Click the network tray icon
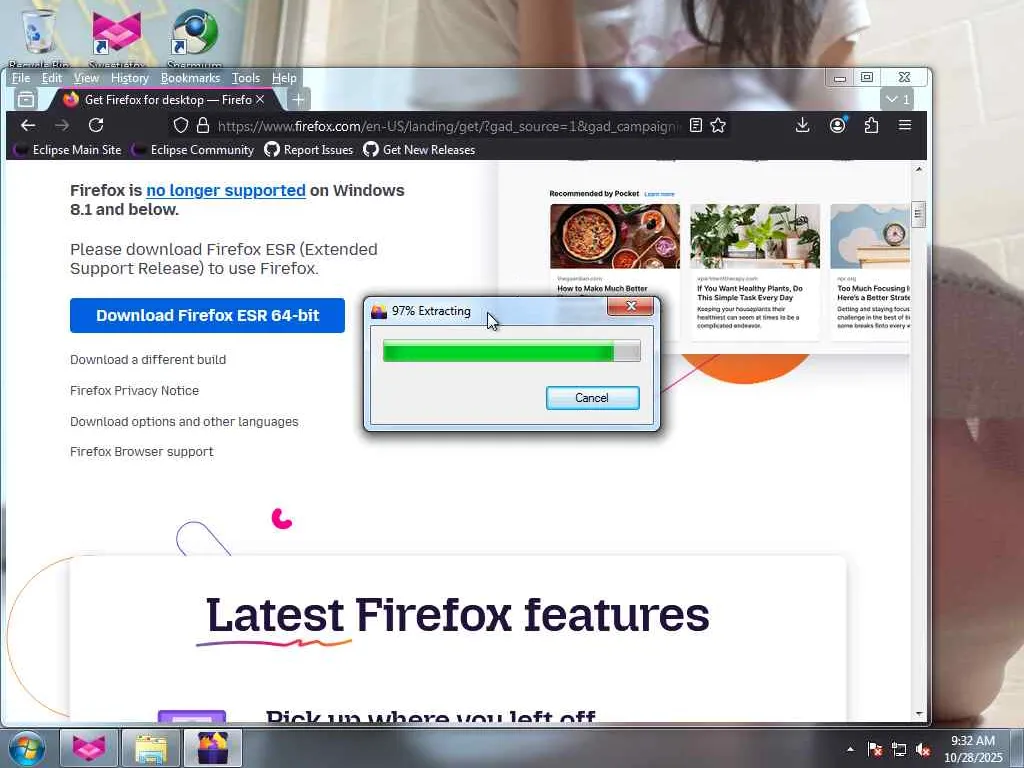Screen dimensions: 1024x768 point(899,749)
